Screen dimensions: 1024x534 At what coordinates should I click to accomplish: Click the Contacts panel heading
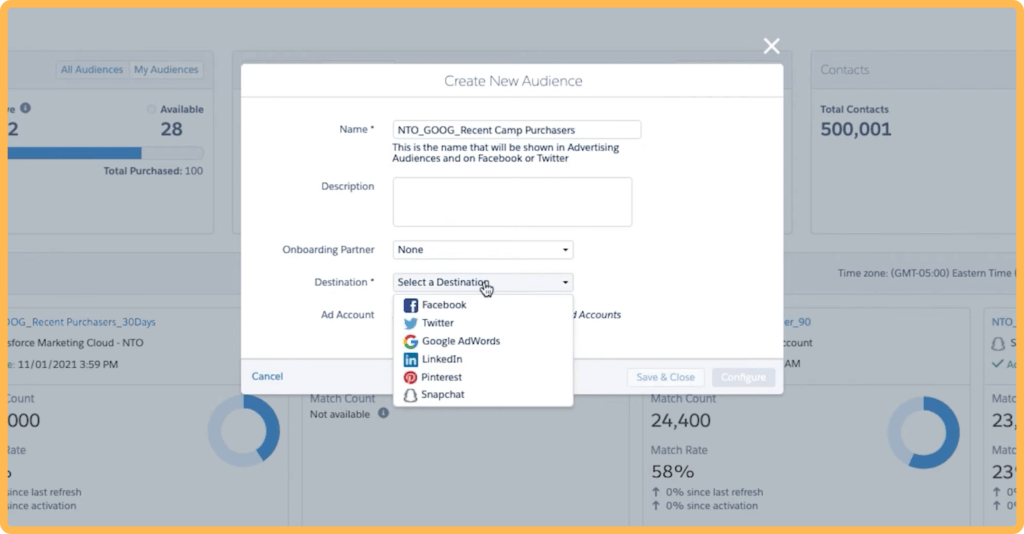click(844, 70)
